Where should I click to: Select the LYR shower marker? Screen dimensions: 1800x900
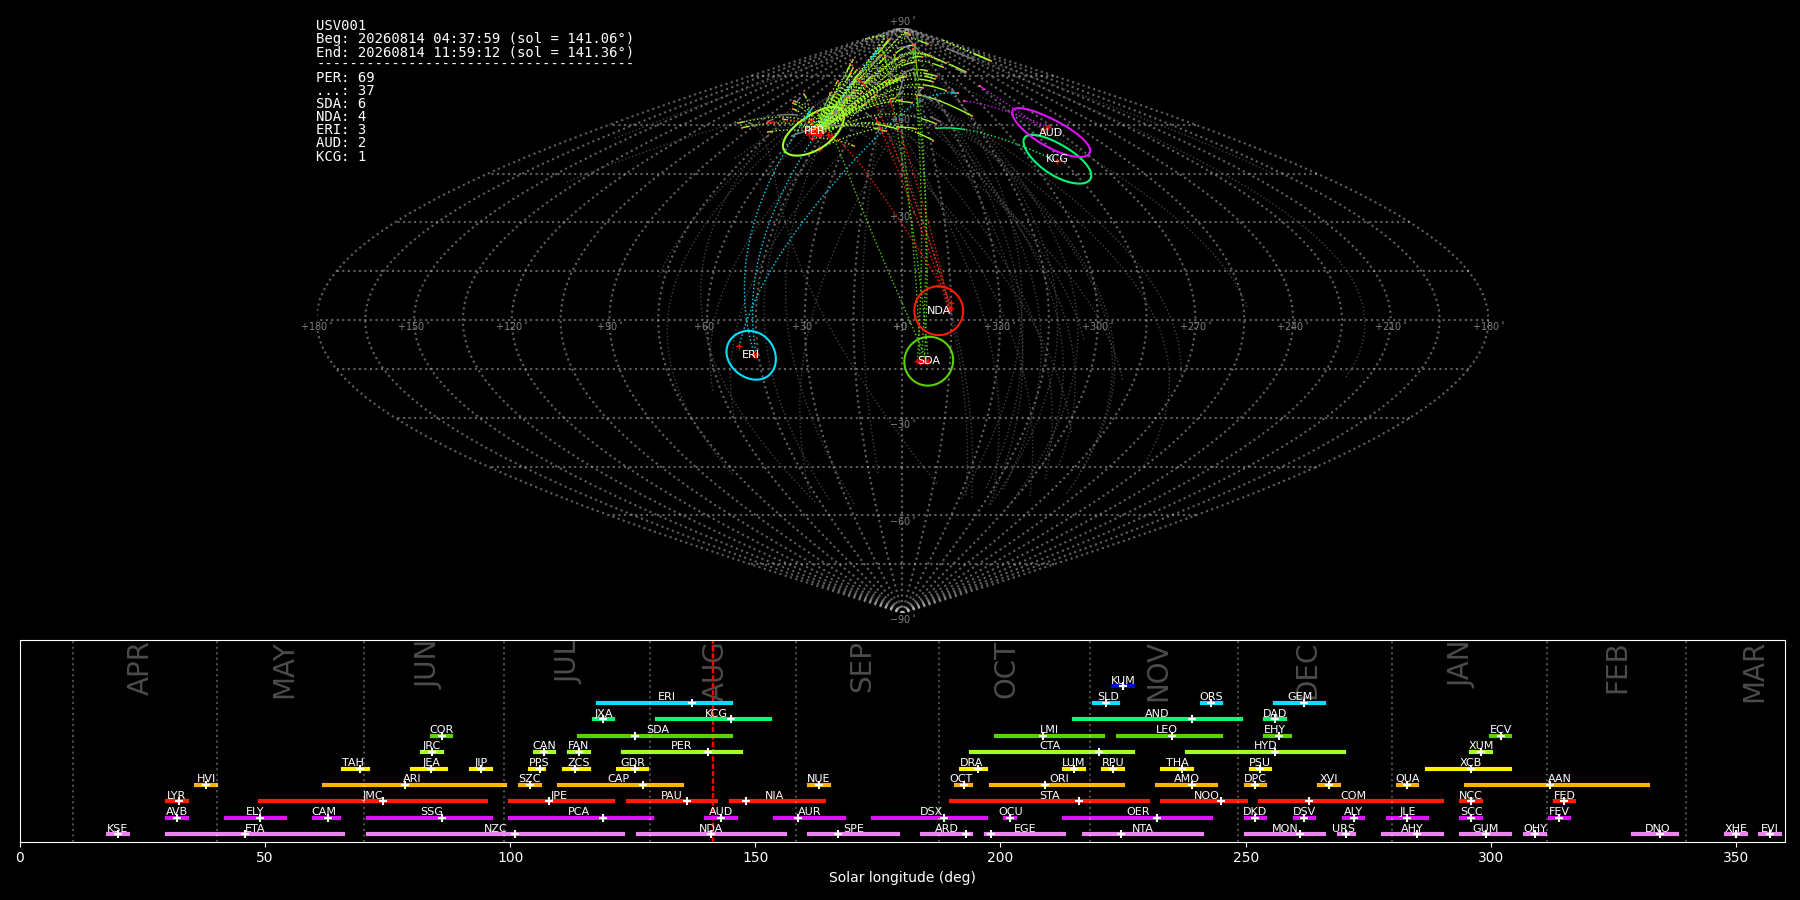pyautogui.click(x=178, y=801)
